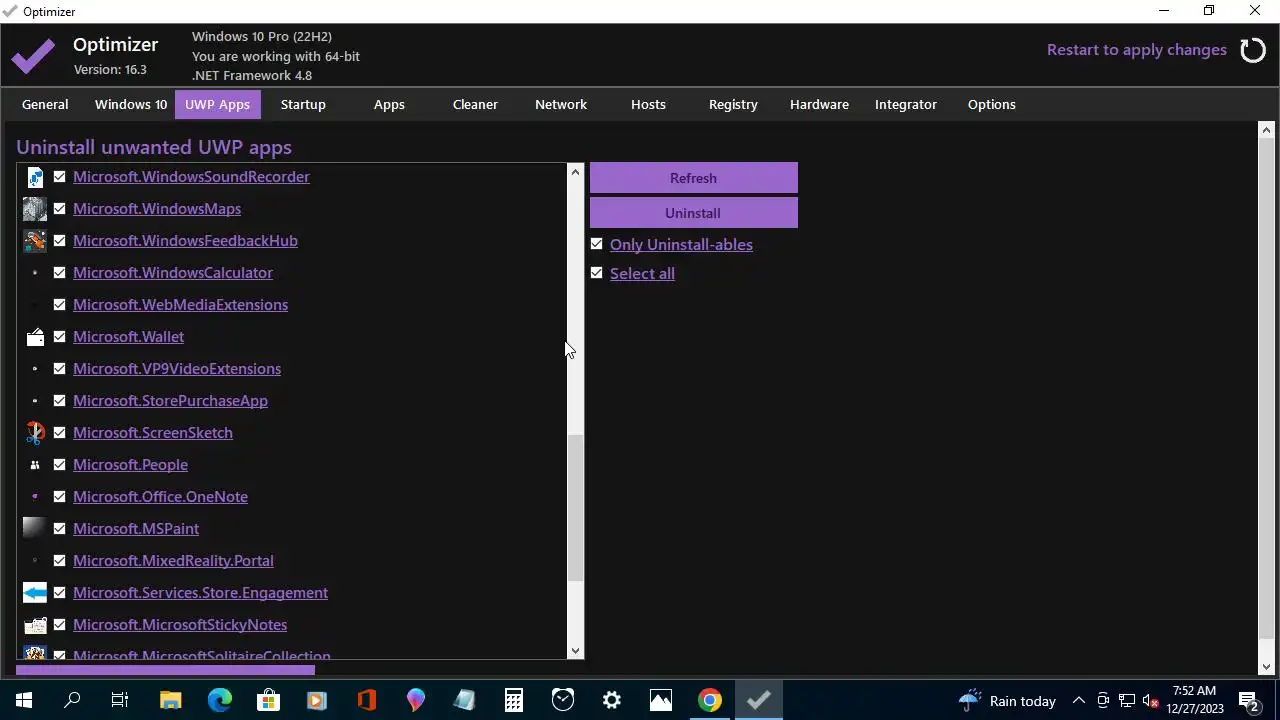Click the Office.OneNote app icon

(x=35, y=497)
